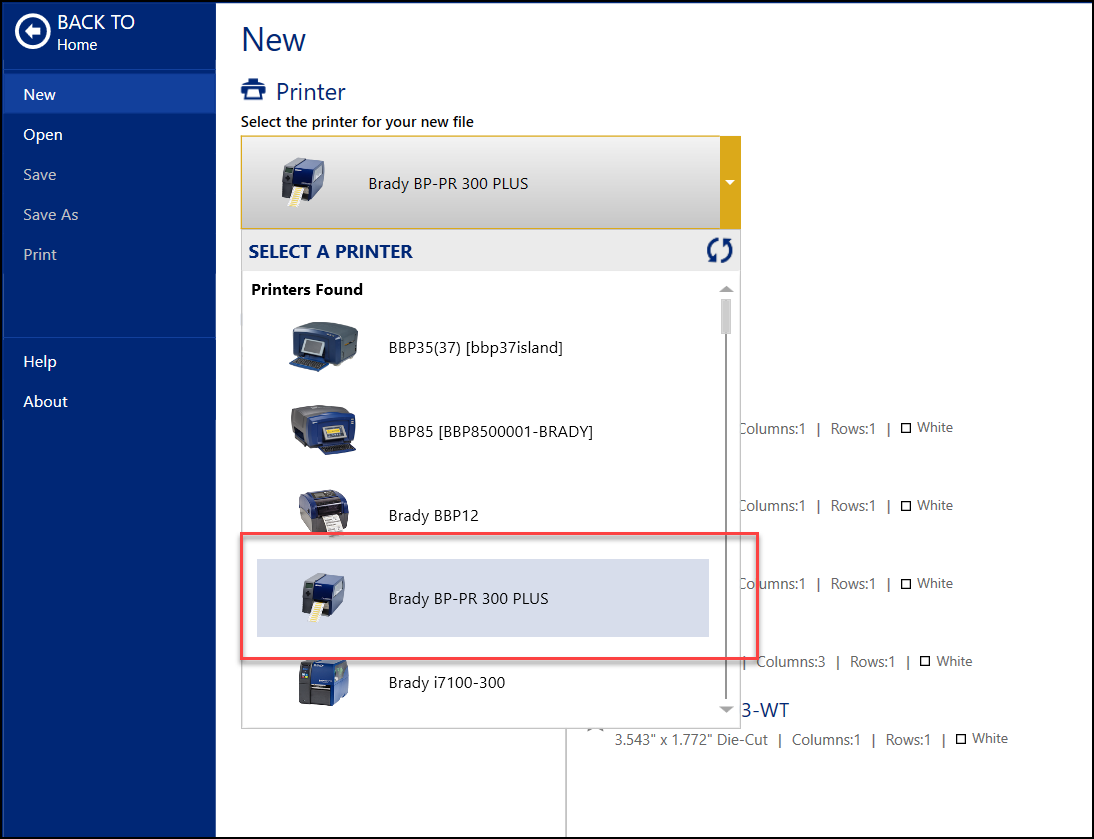Refresh the printers list
Screen dimensions: 1094x839
click(719, 250)
